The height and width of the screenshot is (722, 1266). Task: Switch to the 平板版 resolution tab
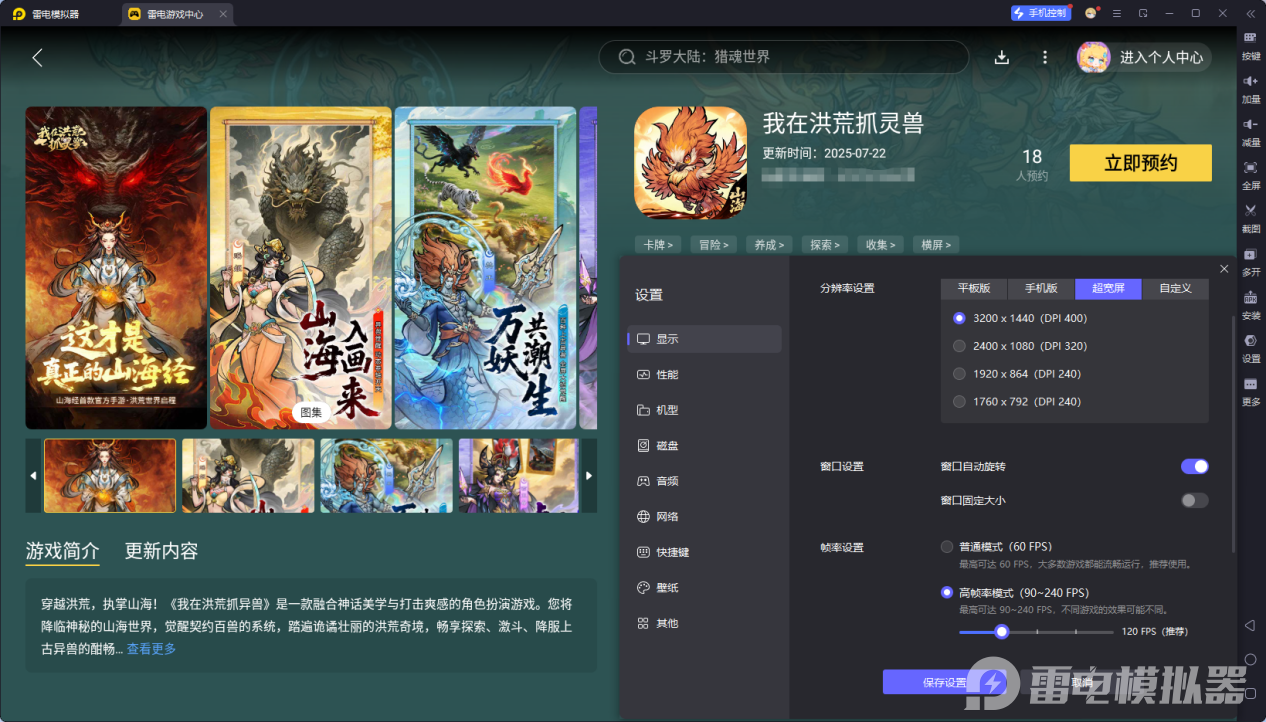[x=973, y=288]
